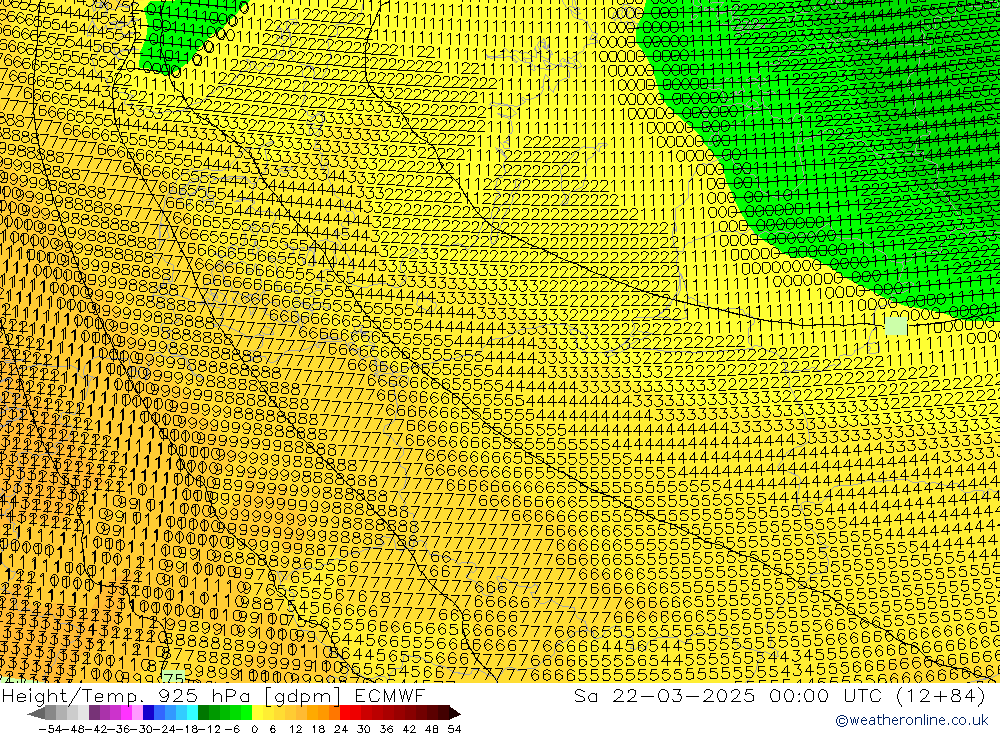Click the '12' legend value

point(295,729)
